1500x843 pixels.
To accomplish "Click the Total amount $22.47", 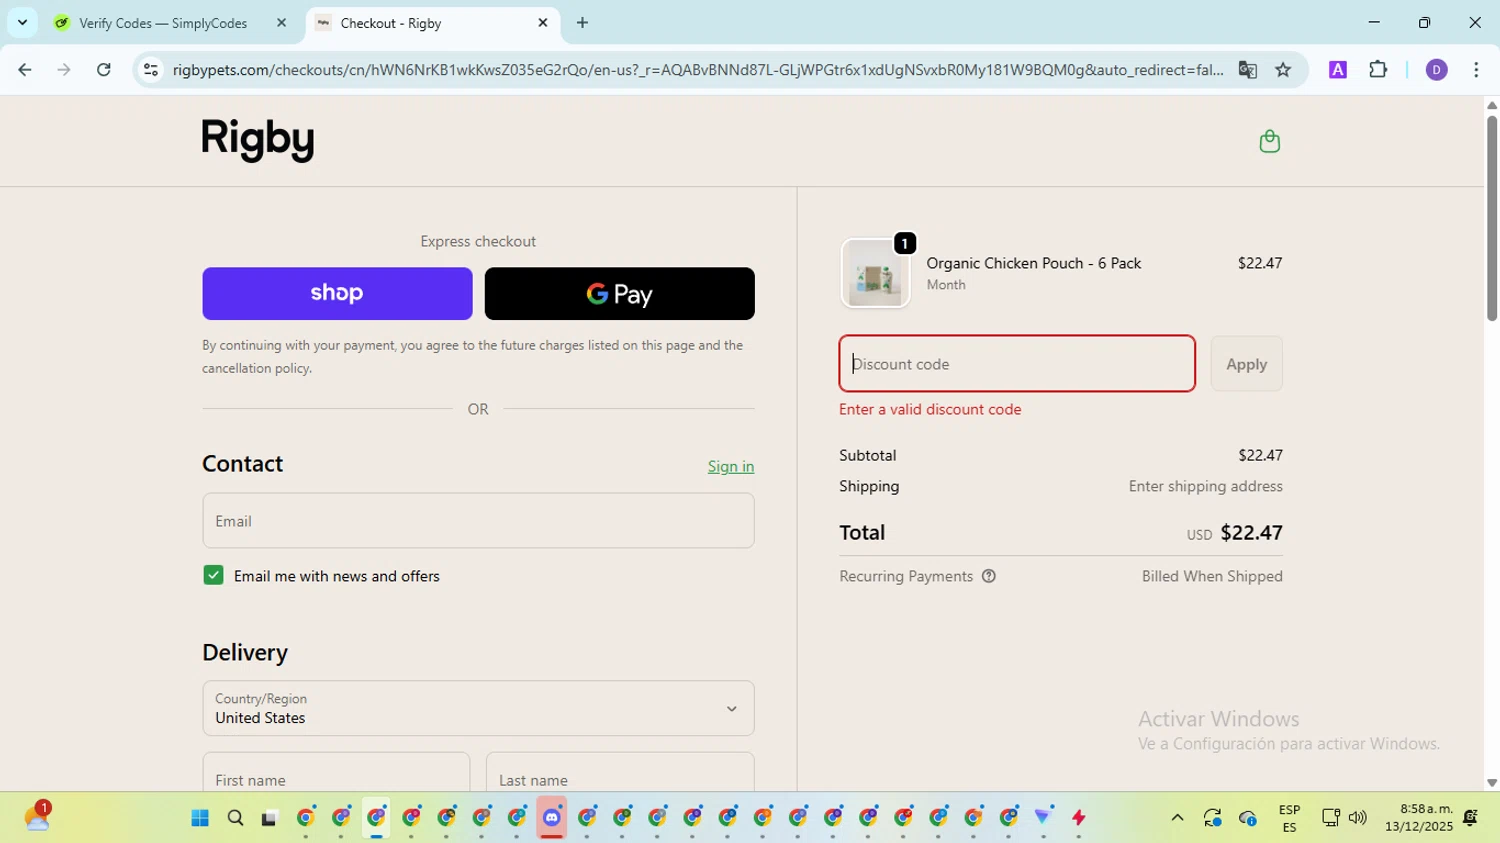I will [1251, 532].
